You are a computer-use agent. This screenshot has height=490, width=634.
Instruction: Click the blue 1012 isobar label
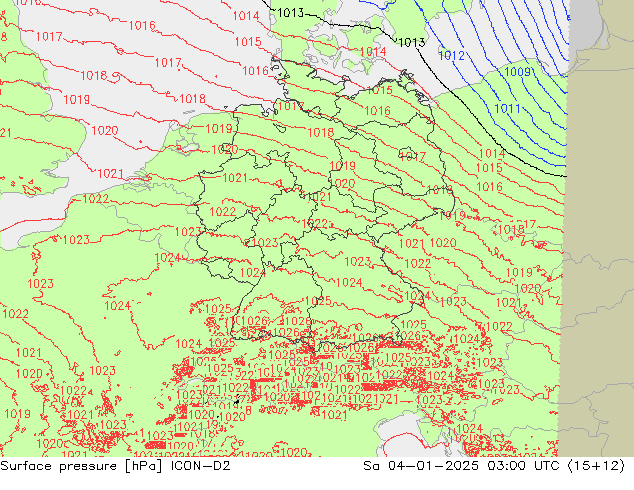[x=452, y=55]
